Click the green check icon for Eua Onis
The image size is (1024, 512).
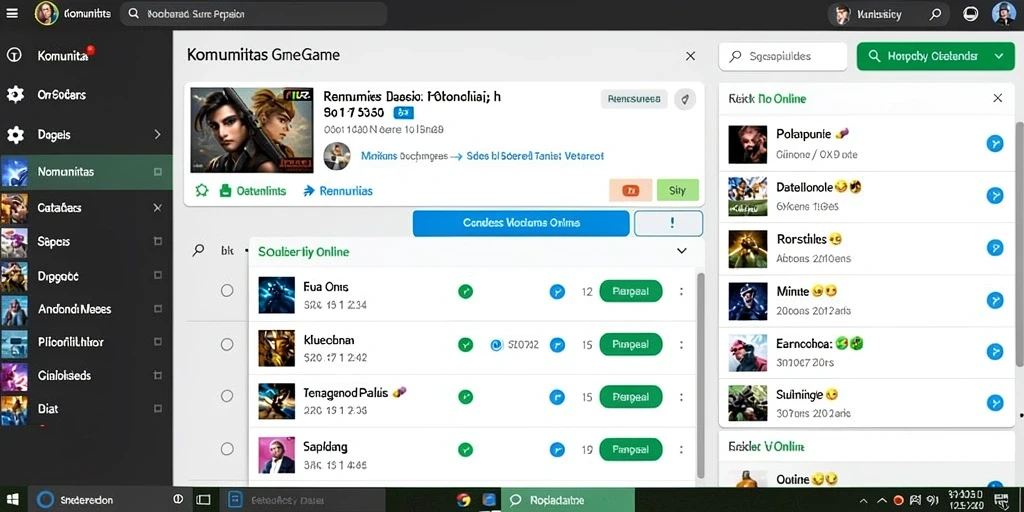tap(466, 292)
